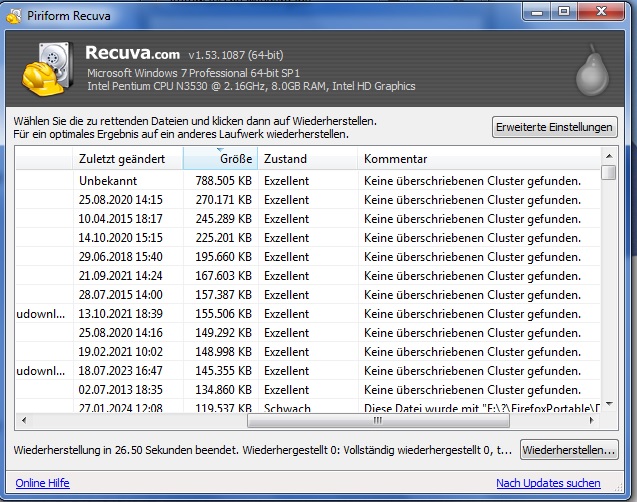Select row dated 25.08.2020 14:15
Image resolution: width=637 pixels, height=502 pixels.
308,200
